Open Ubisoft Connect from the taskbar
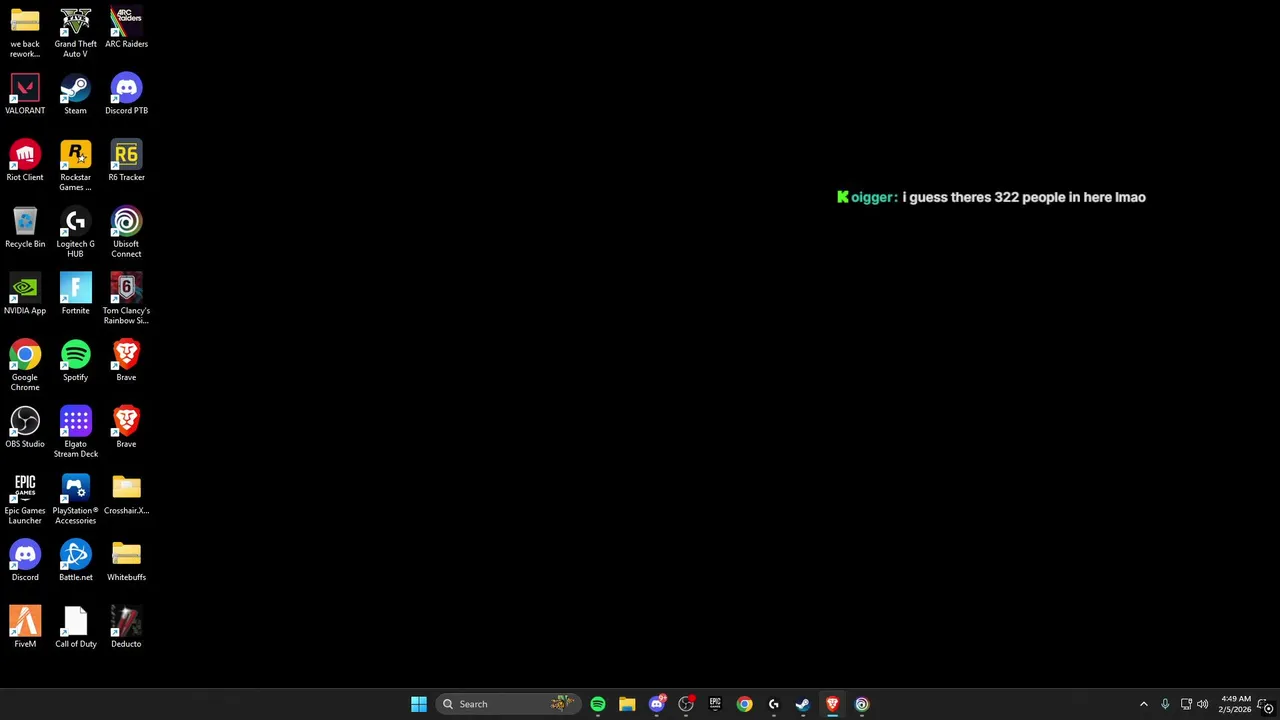The image size is (1280, 720). pos(862,704)
